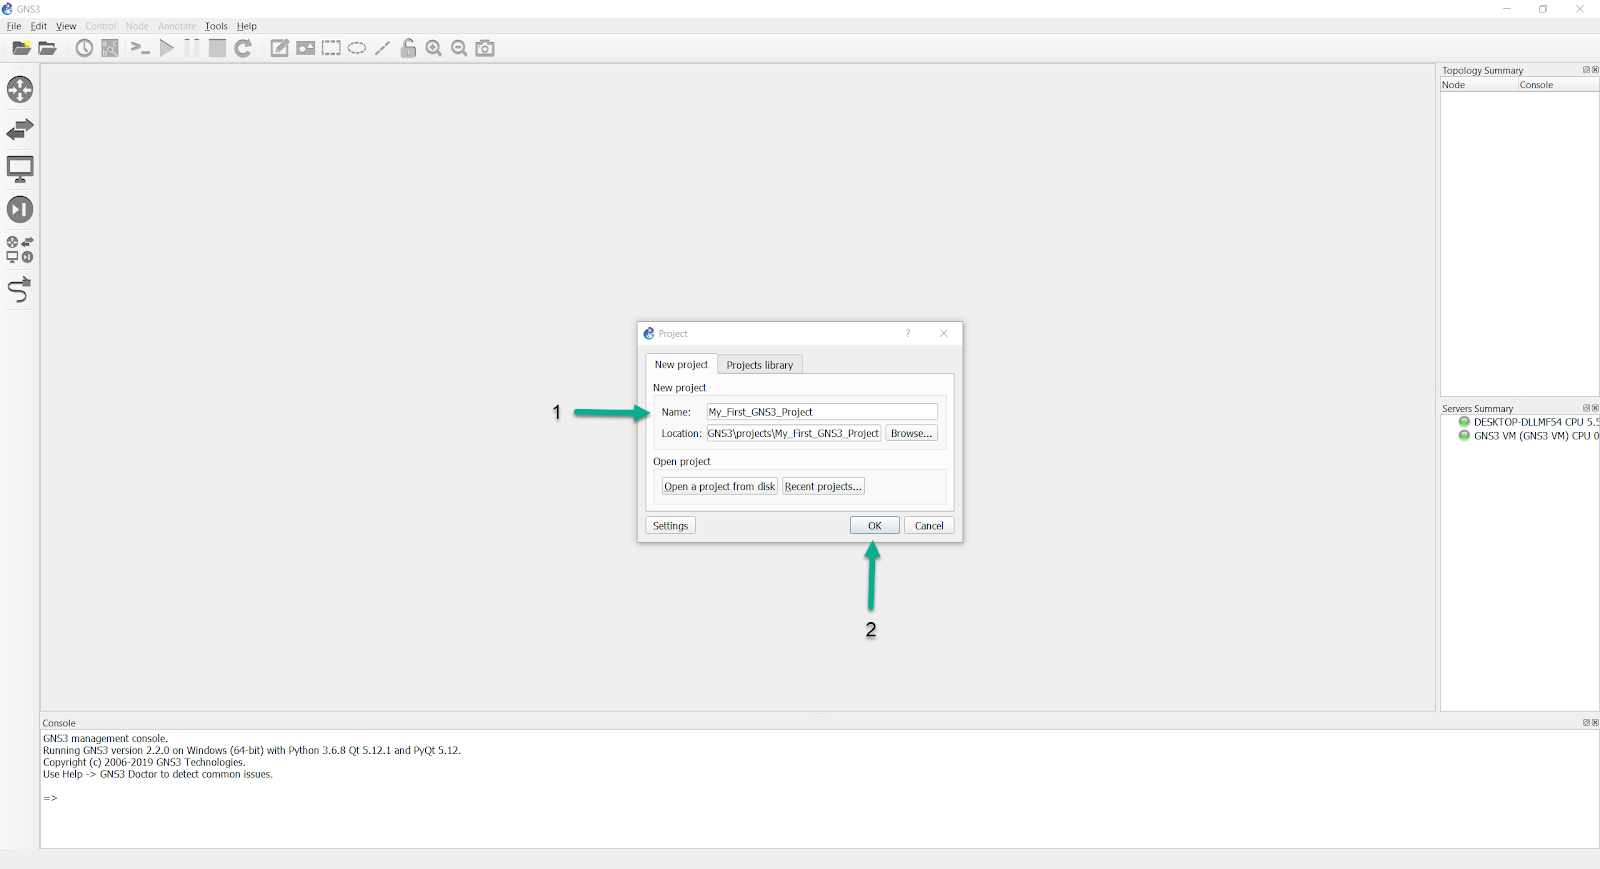The height and width of the screenshot is (869, 1600).
Task: Close the Project dialog with X
Action: [943, 334]
